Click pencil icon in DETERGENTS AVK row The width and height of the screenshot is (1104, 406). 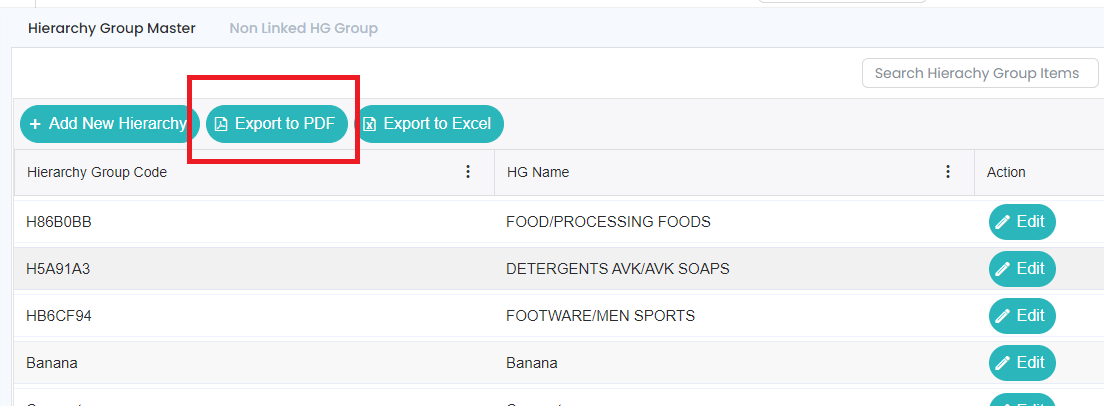coord(1003,269)
